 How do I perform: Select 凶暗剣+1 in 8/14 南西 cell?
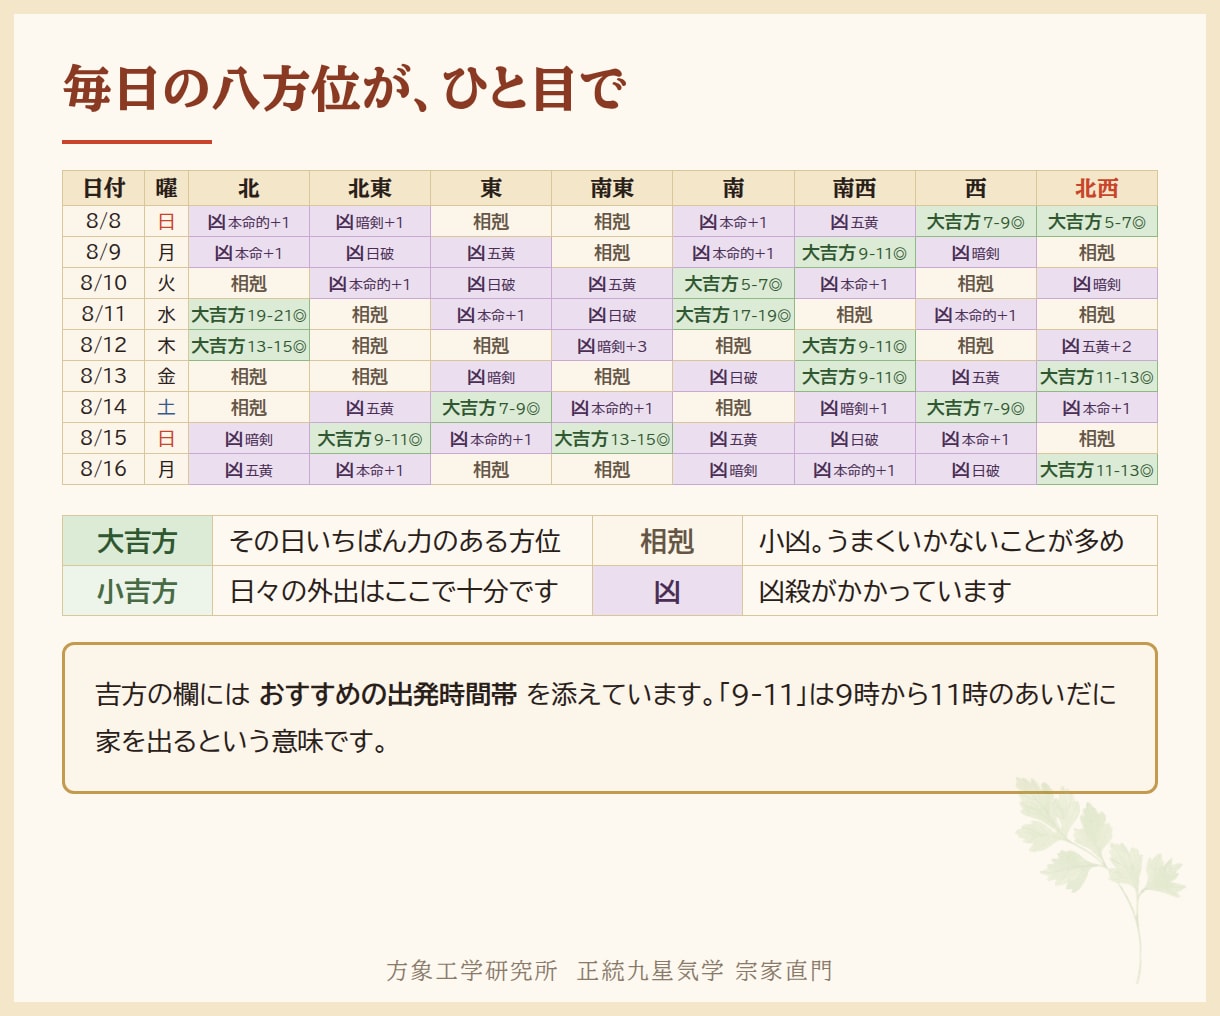tap(855, 407)
